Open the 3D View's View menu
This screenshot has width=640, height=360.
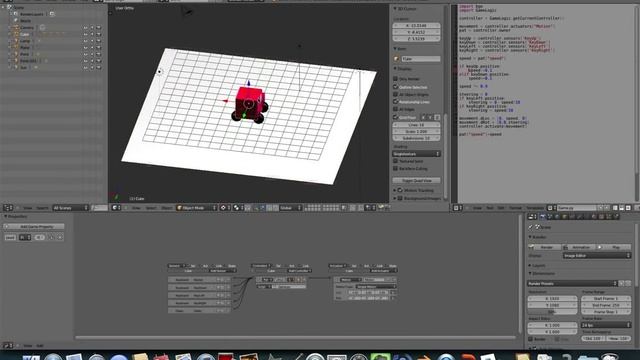(136, 208)
